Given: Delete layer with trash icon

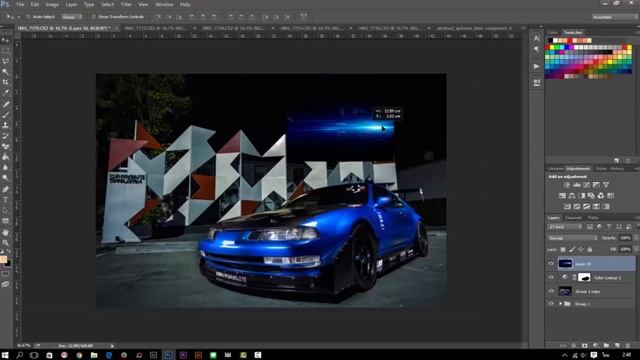Looking at the screenshot, I should tap(628, 345).
